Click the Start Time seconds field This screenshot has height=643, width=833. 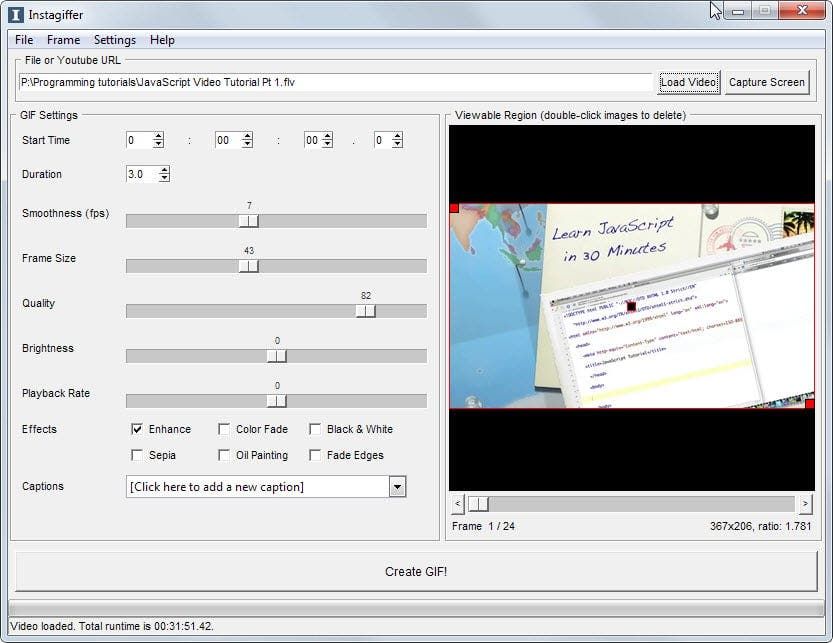[x=313, y=140]
